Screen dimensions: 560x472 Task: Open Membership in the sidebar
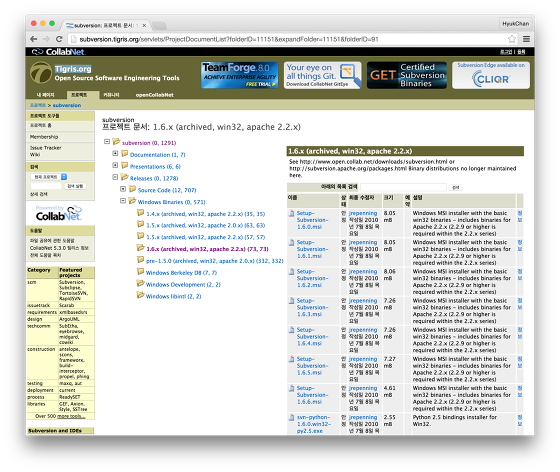[x=44, y=137]
